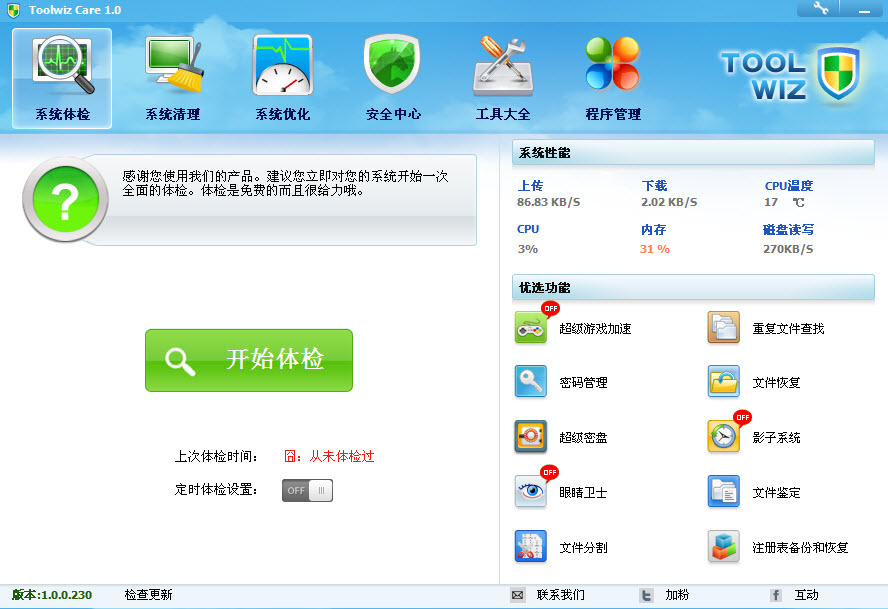This screenshot has height=609, width=888.
Task: Open 超级密盘 label
Action: (x=583, y=437)
